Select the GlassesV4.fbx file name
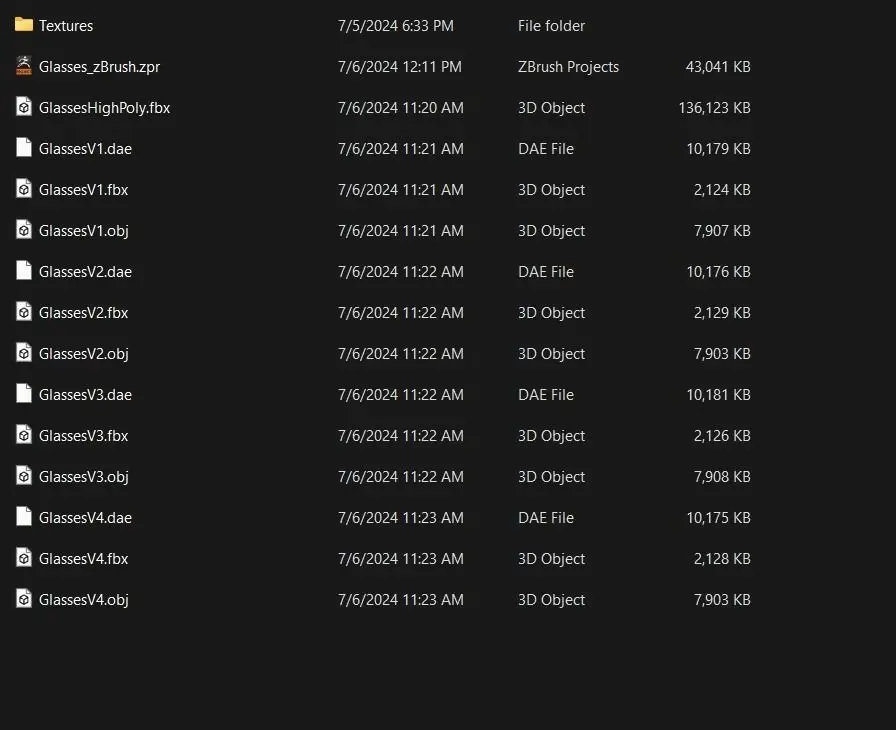Screen dimensions: 896x730 [84, 558]
